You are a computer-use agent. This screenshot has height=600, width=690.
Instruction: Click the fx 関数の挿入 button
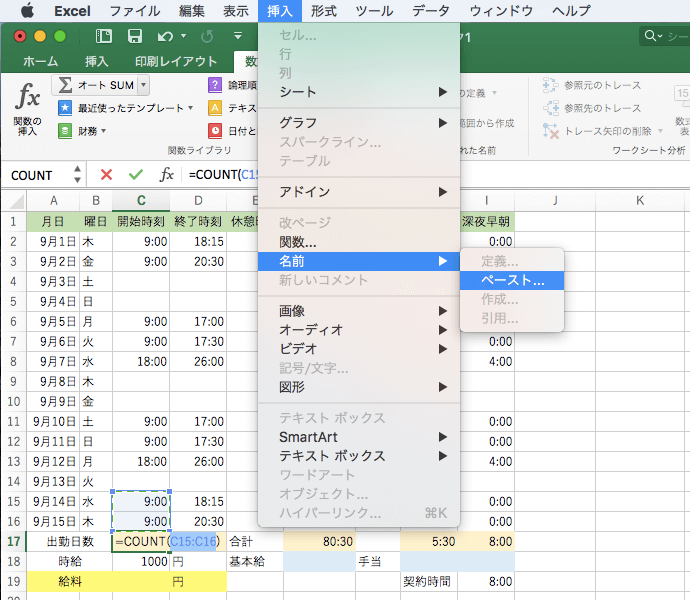27,108
